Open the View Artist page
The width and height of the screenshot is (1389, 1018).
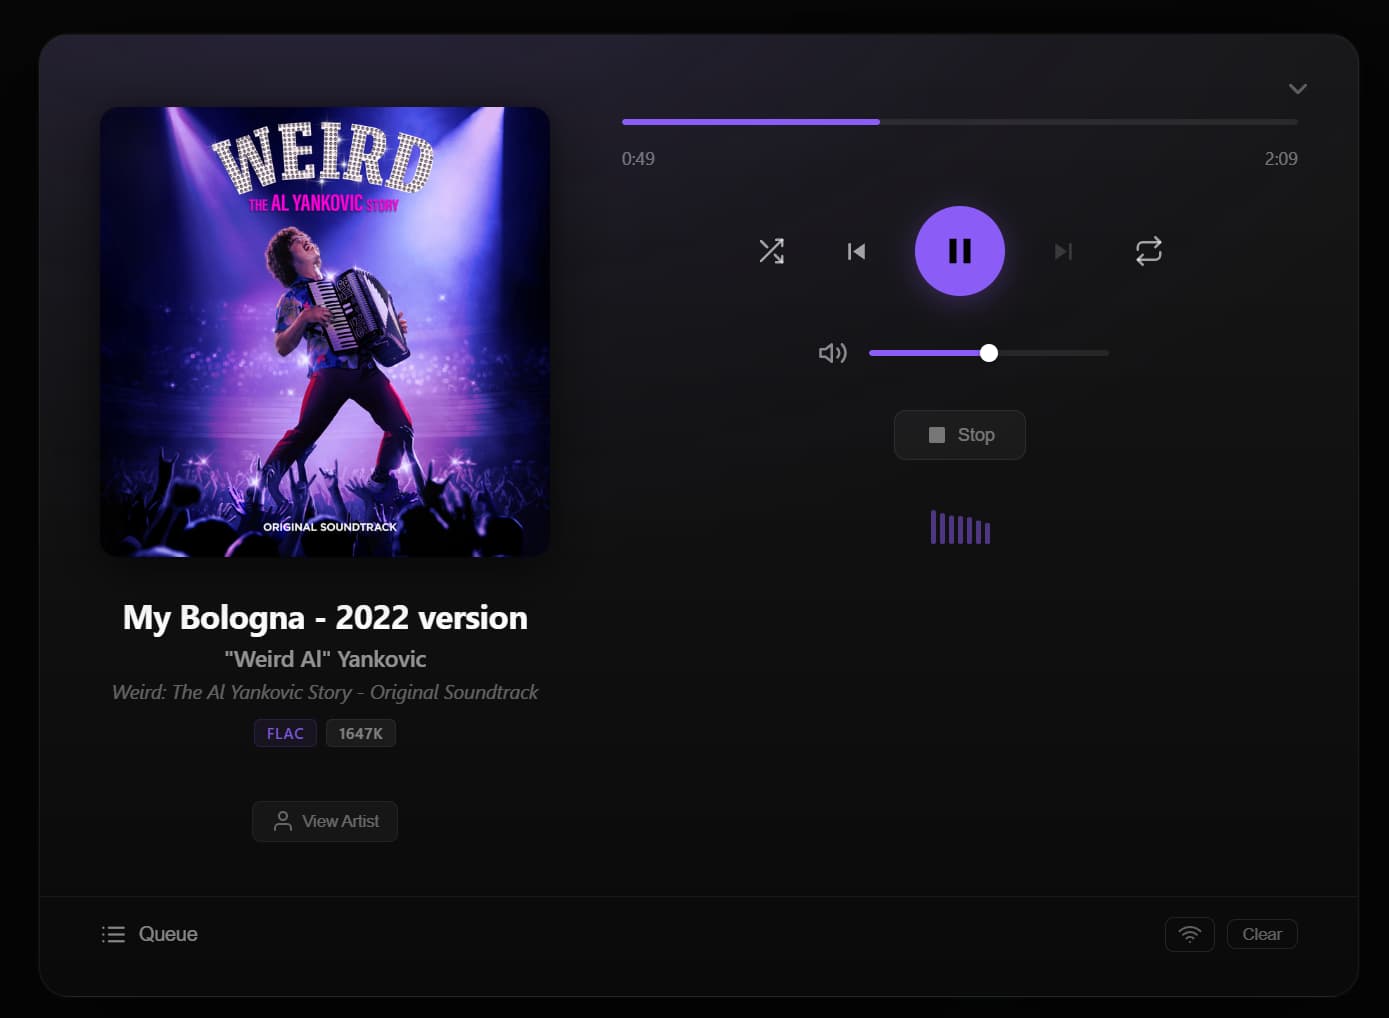pyautogui.click(x=325, y=821)
